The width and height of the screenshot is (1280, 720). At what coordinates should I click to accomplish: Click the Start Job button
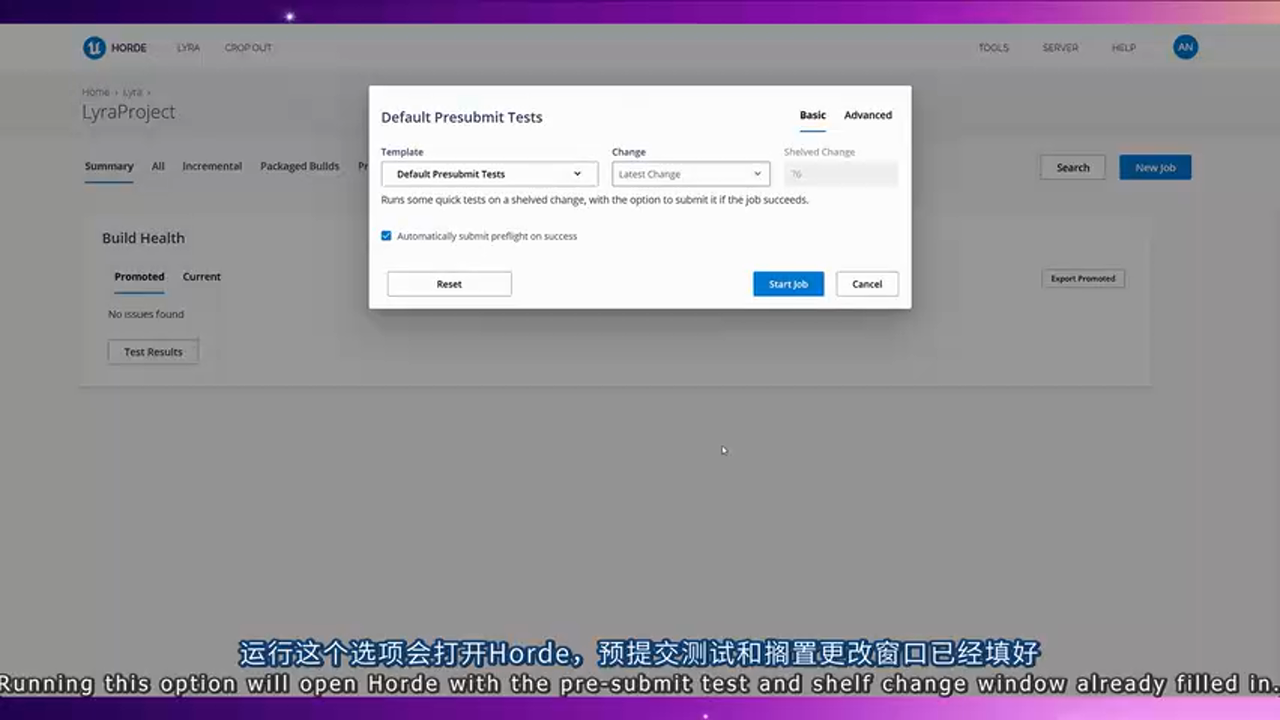788,283
